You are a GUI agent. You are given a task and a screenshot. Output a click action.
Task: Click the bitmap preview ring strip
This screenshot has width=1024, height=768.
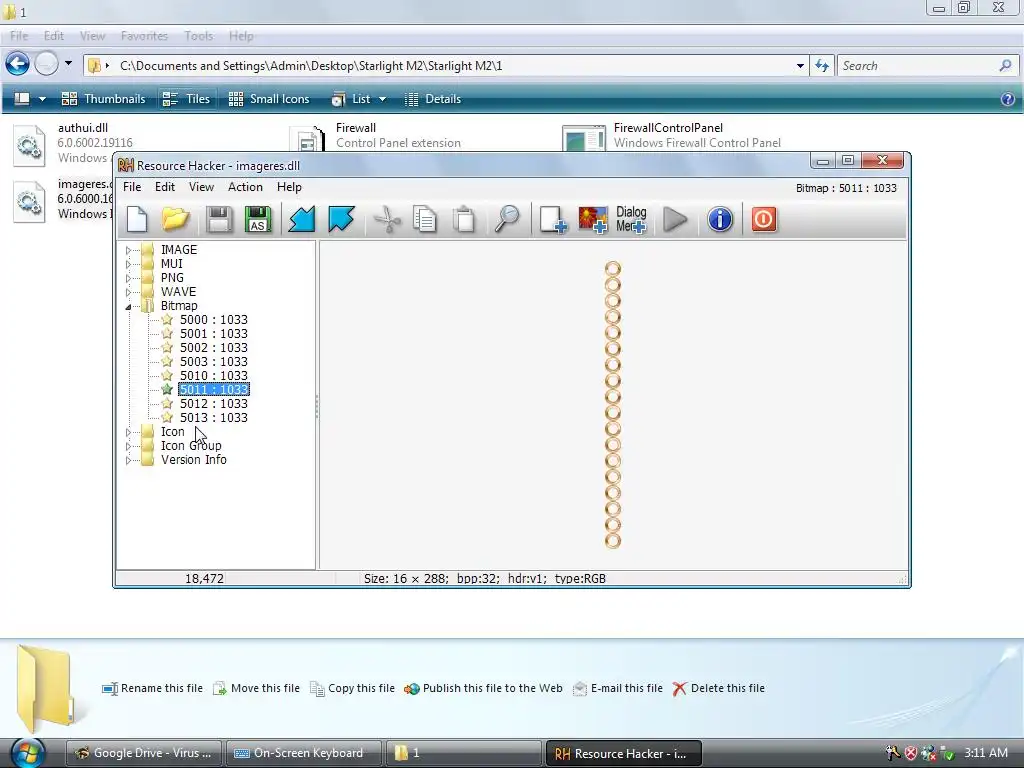613,405
